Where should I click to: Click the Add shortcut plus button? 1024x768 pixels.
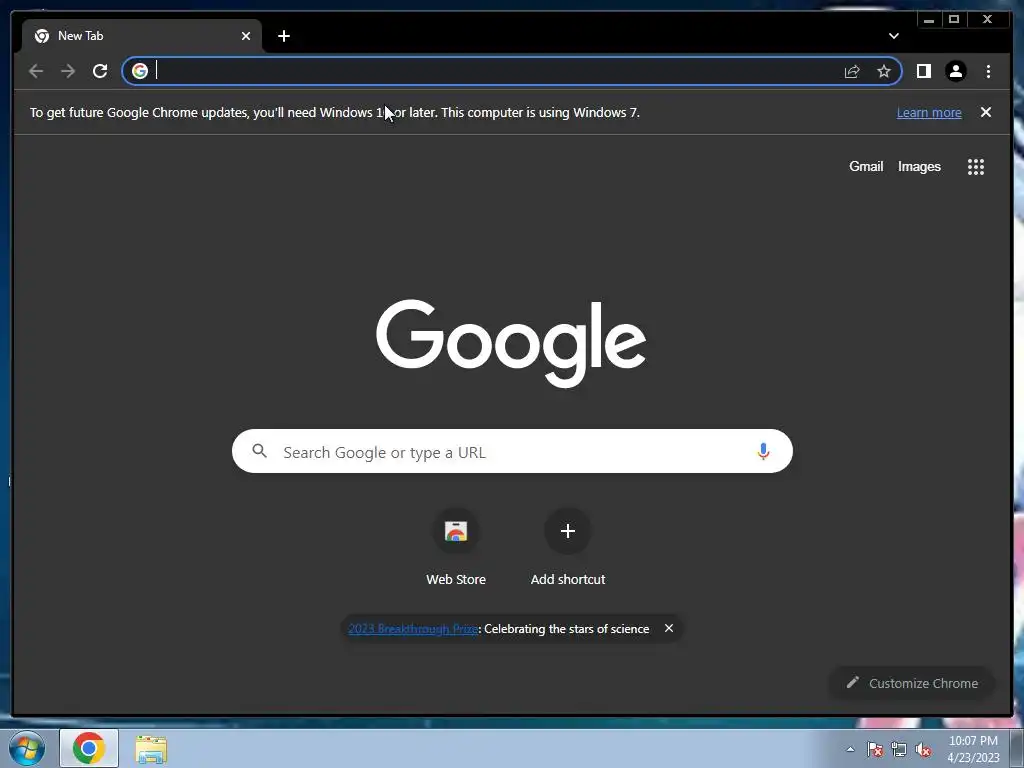[568, 531]
